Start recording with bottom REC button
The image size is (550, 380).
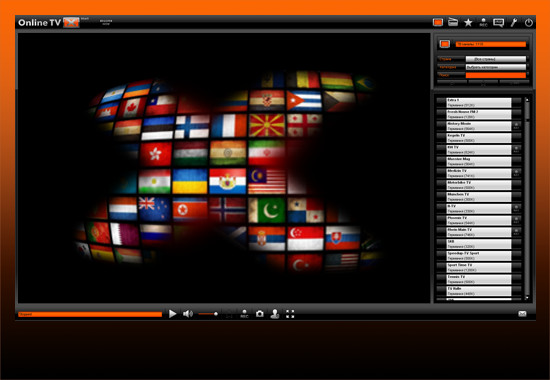click(x=244, y=314)
